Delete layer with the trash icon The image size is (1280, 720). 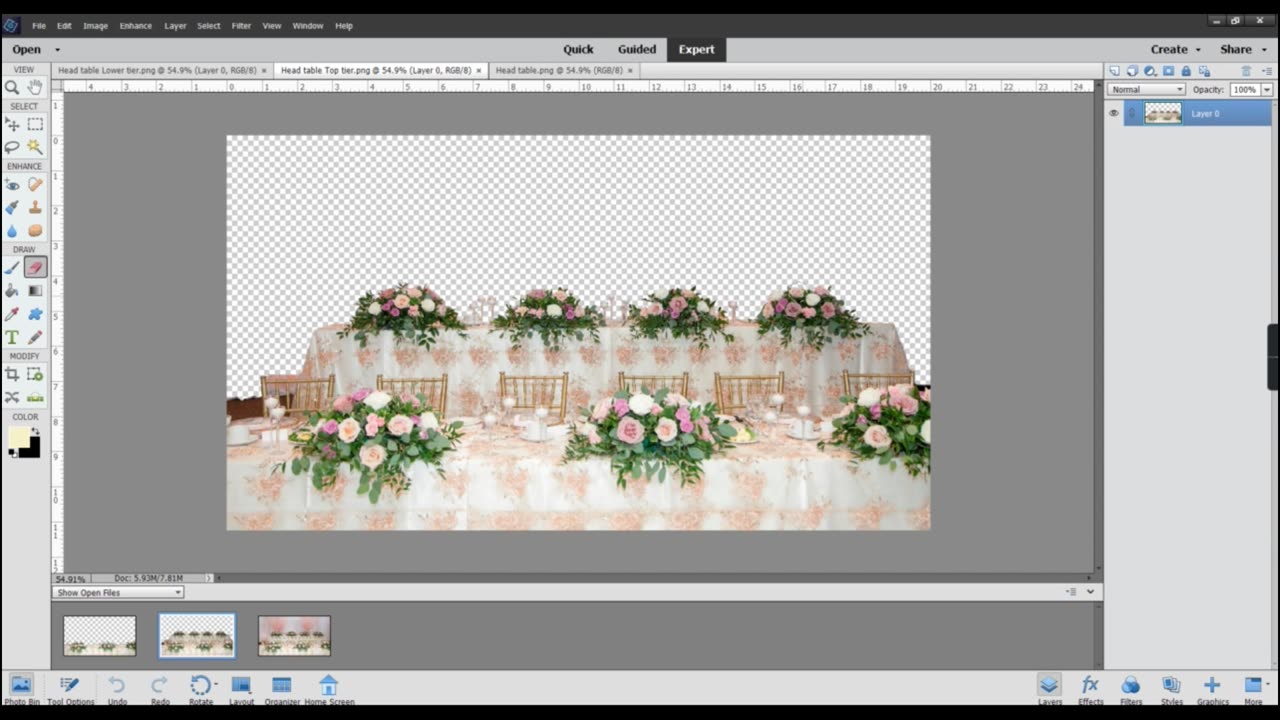1246,71
